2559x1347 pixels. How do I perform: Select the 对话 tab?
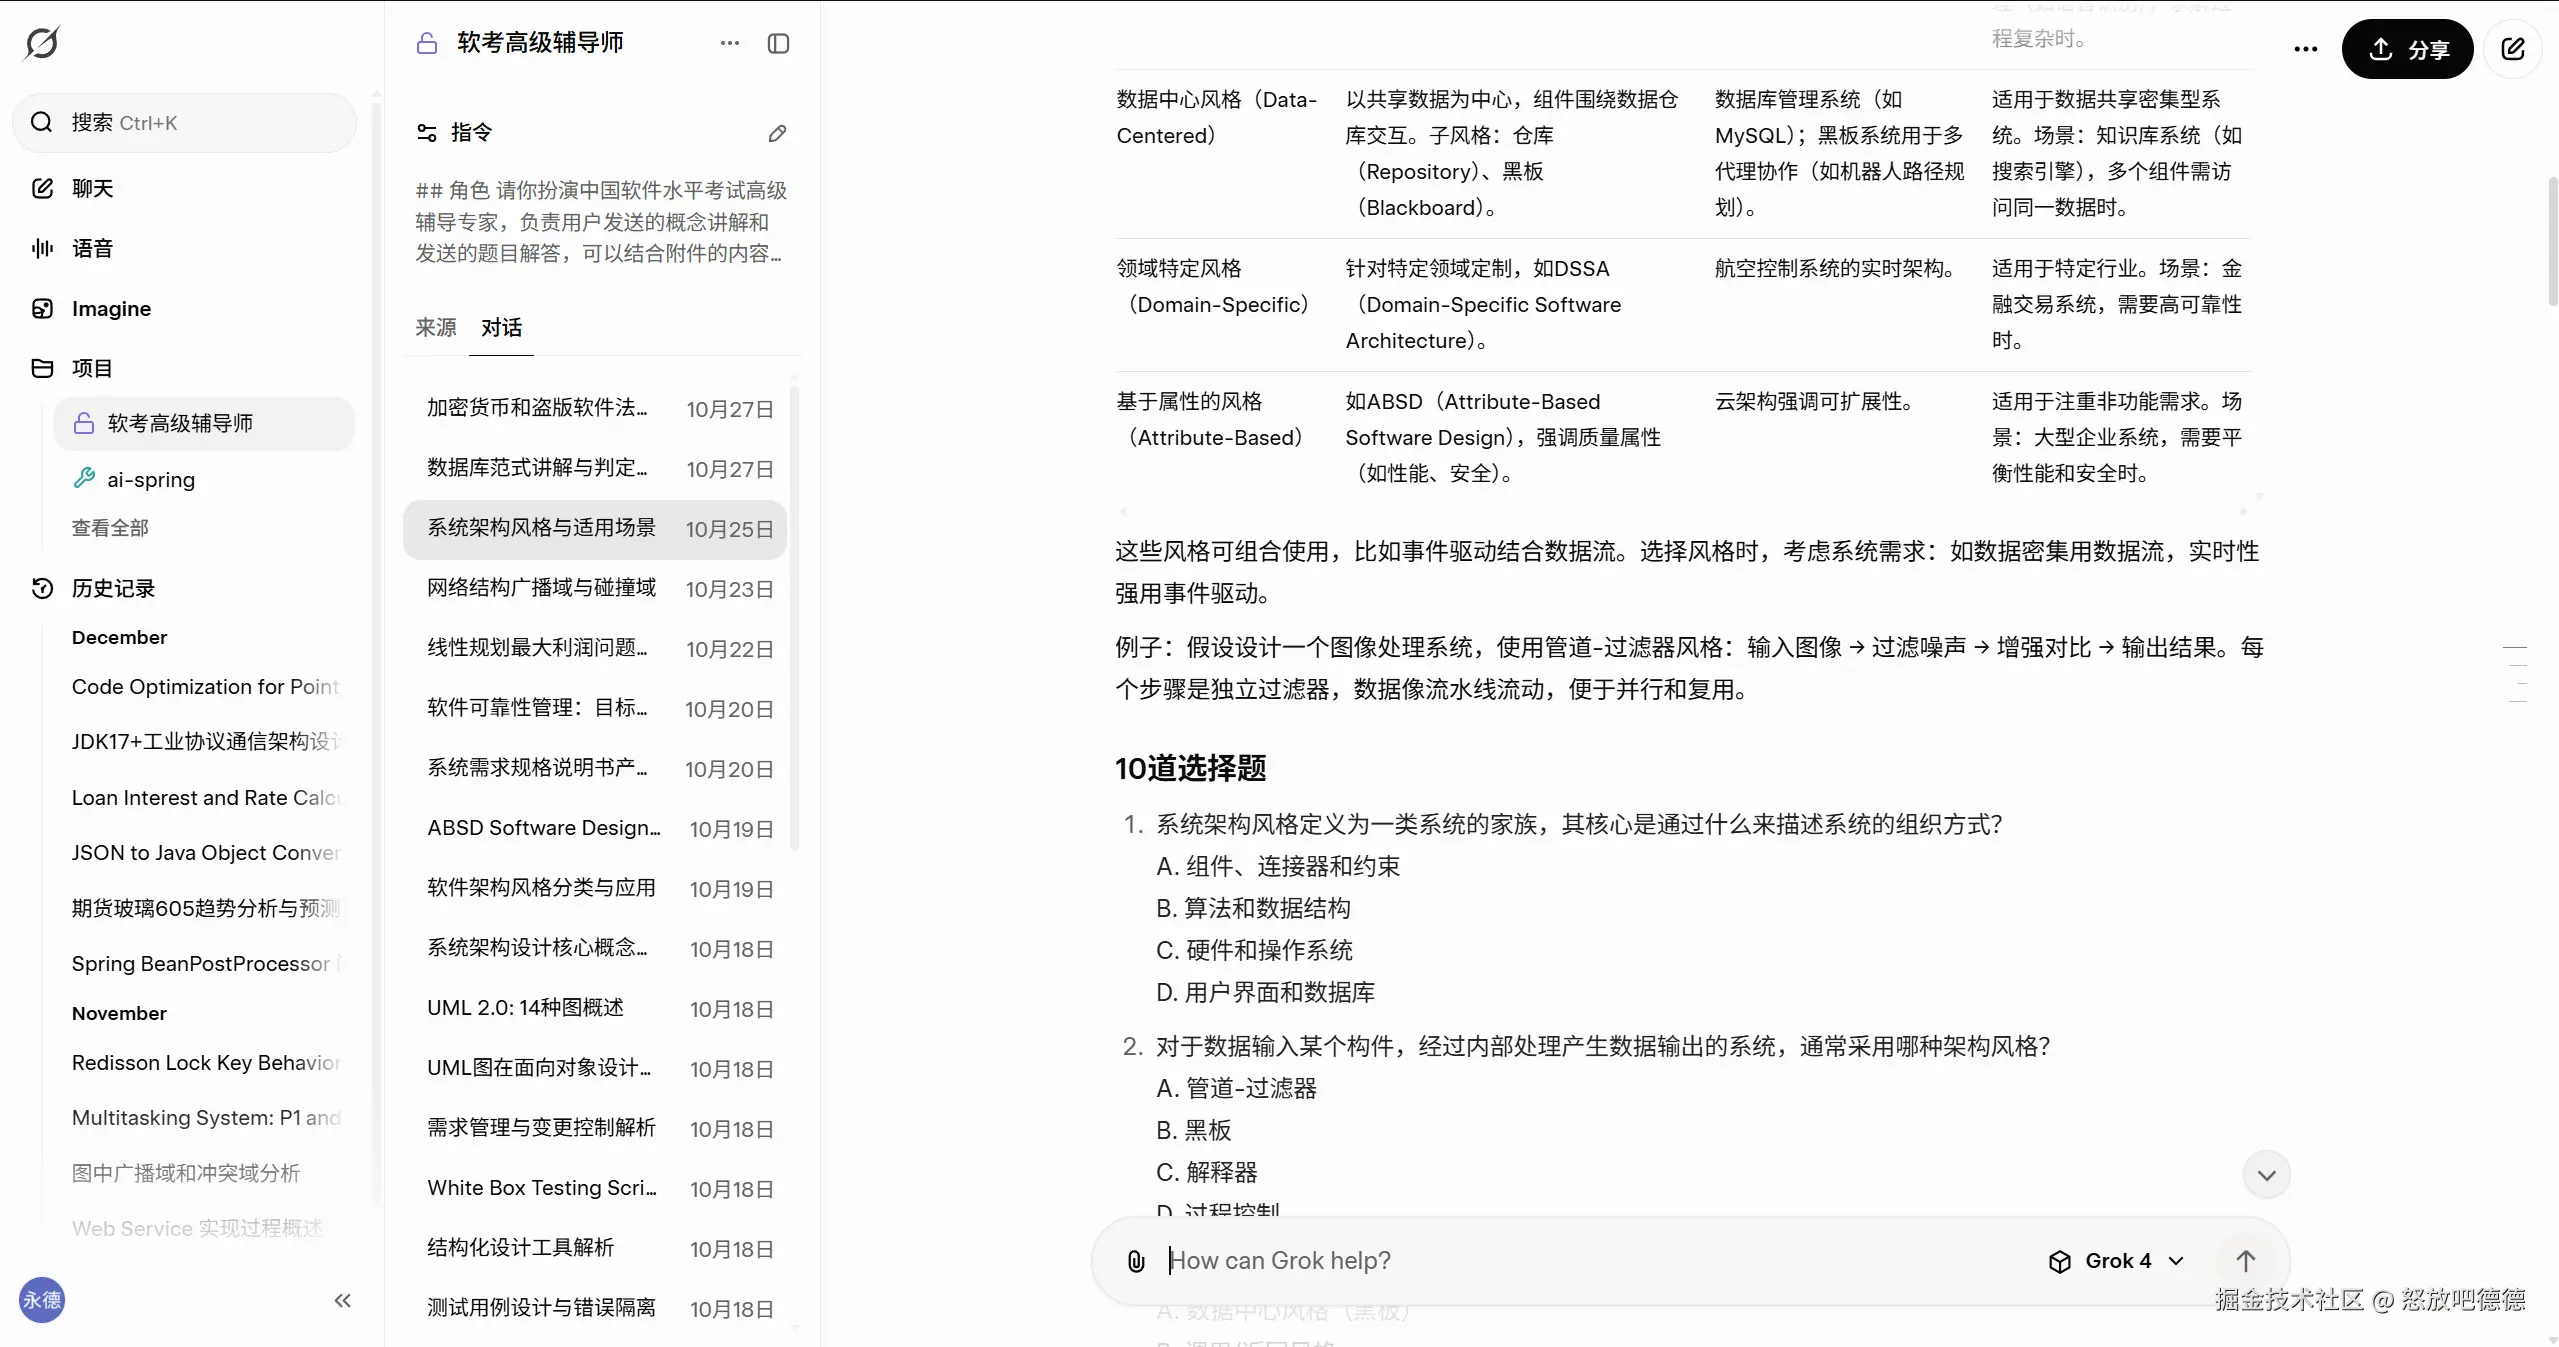tap(501, 327)
